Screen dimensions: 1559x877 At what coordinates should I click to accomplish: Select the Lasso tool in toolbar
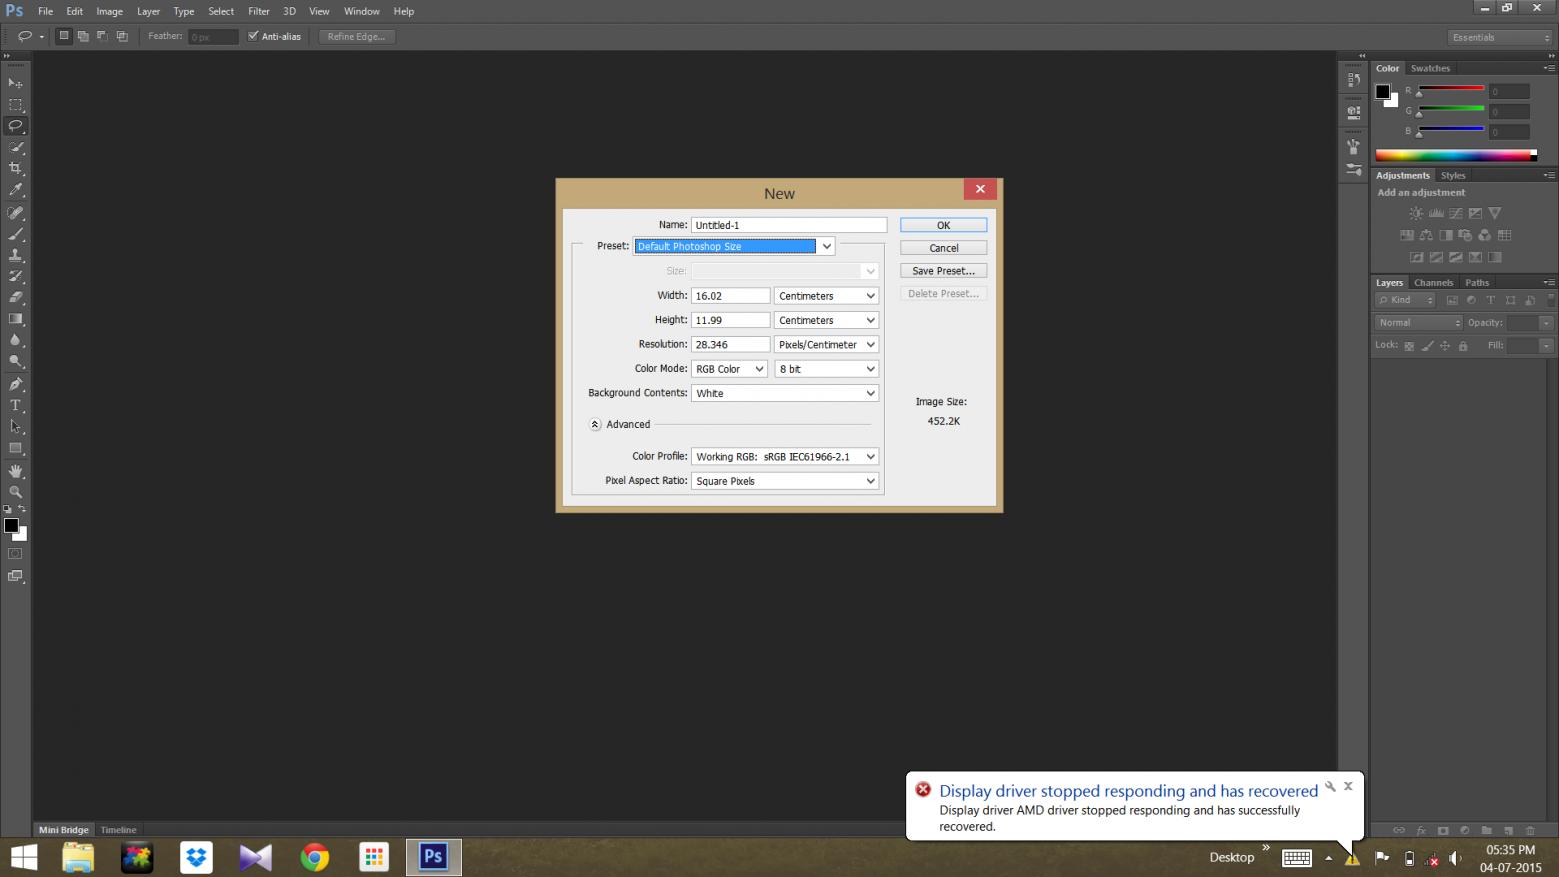tap(16, 126)
